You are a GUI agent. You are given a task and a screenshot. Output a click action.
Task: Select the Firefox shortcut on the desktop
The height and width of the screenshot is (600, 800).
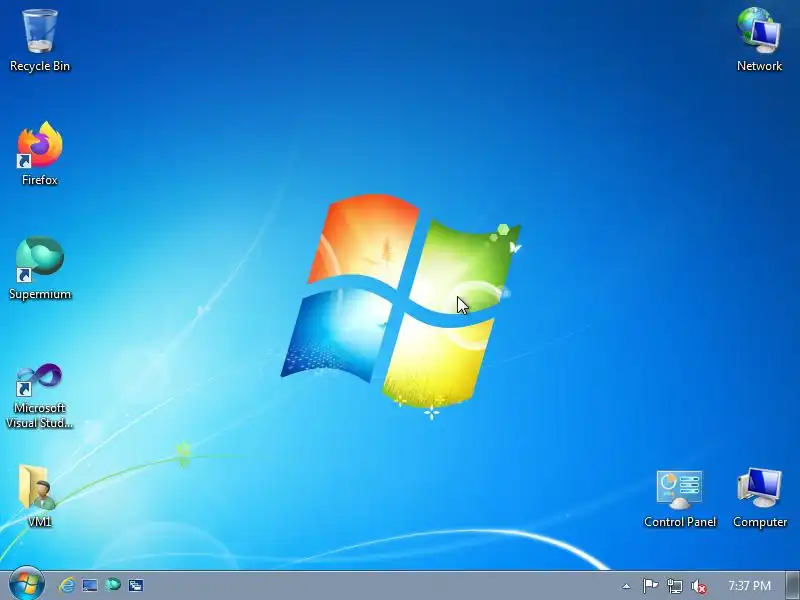click(40, 153)
